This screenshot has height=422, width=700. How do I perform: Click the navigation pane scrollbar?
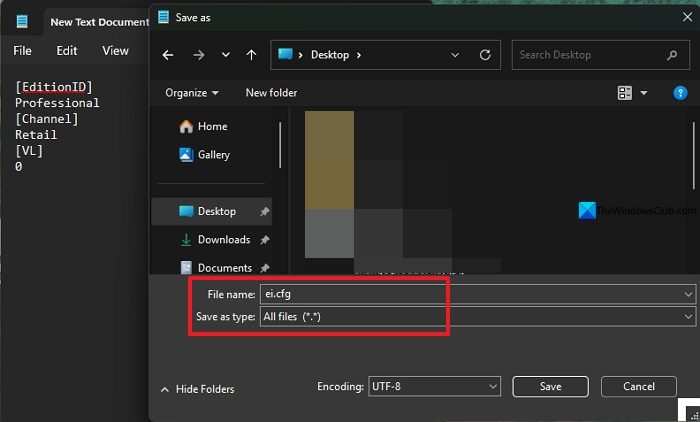click(280, 145)
